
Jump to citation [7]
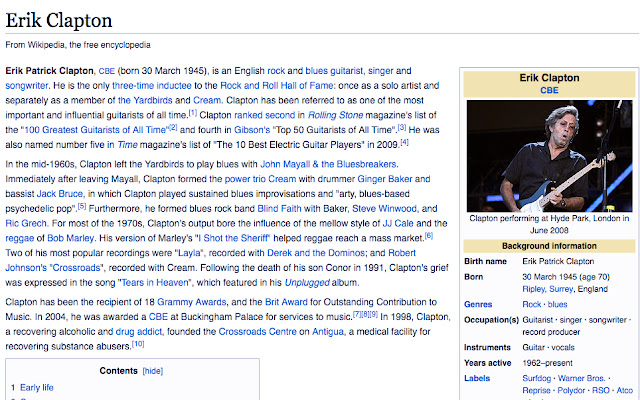[356, 314]
